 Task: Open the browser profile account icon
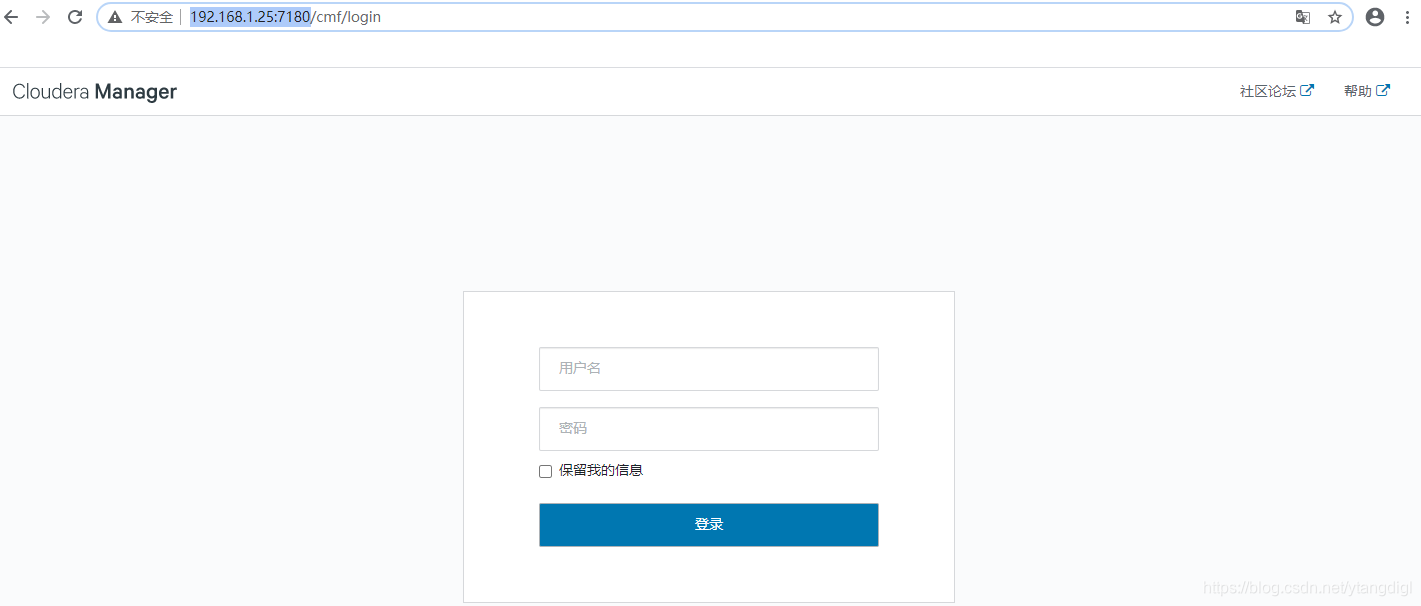point(1374,17)
